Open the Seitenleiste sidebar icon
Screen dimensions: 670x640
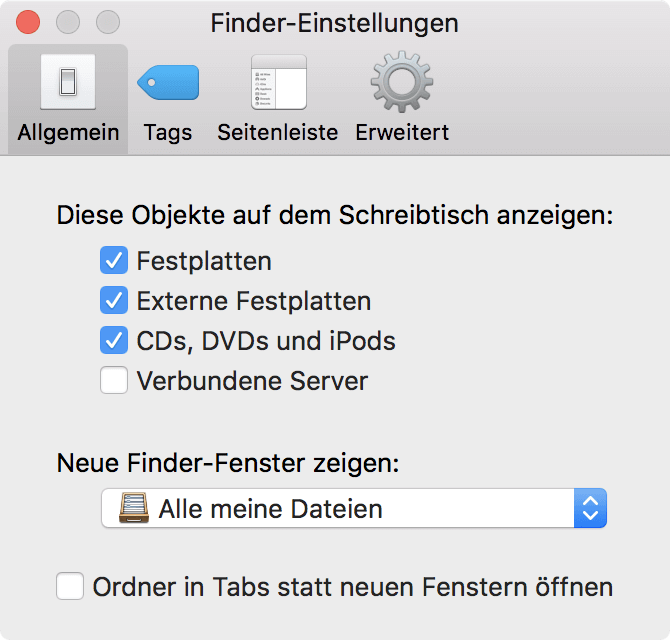pyautogui.click(x=279, y=82)
